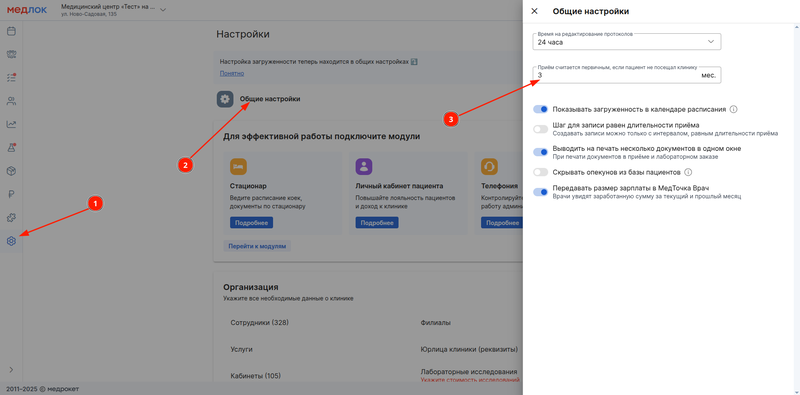Open the laboratory flask icon in sidebar

(11, 147)
